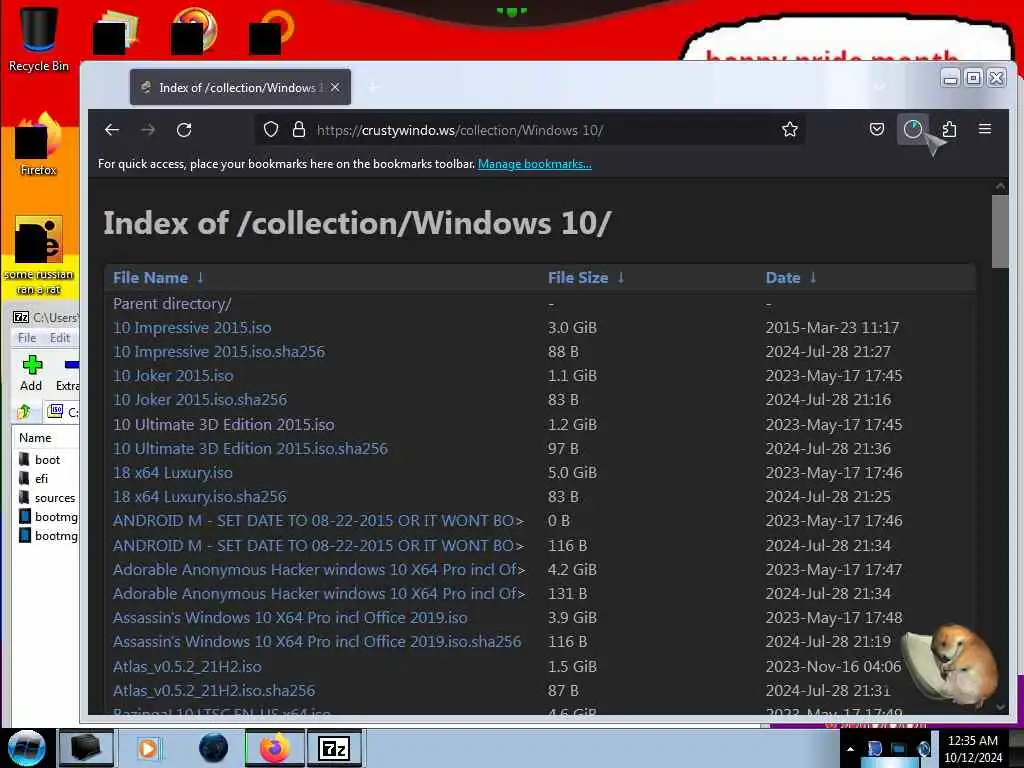Open the Edit menu in 7-Zip window
The height and width of the screenshot is (768, 1024).
pyautogui.click(x=59, y=338)
